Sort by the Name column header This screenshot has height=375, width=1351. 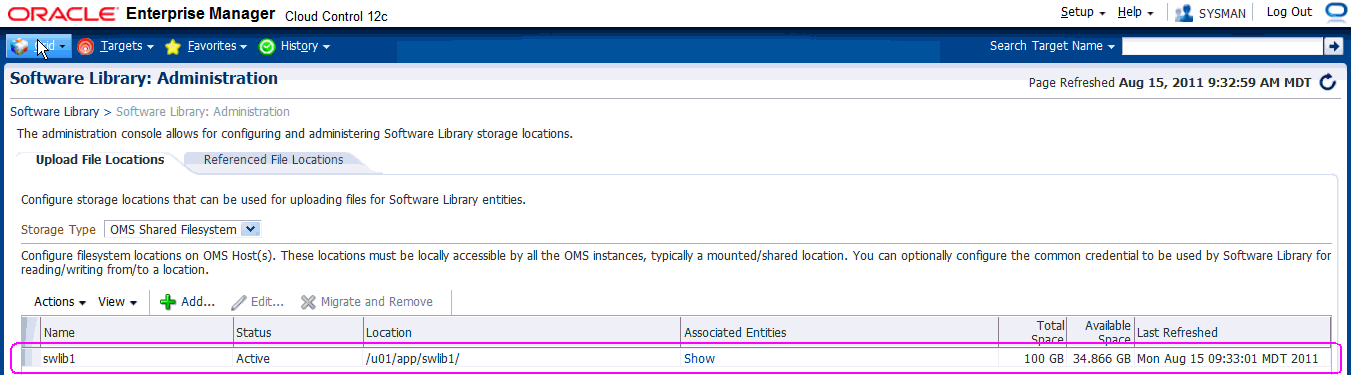pyautogui.click(x=136, y=332)
